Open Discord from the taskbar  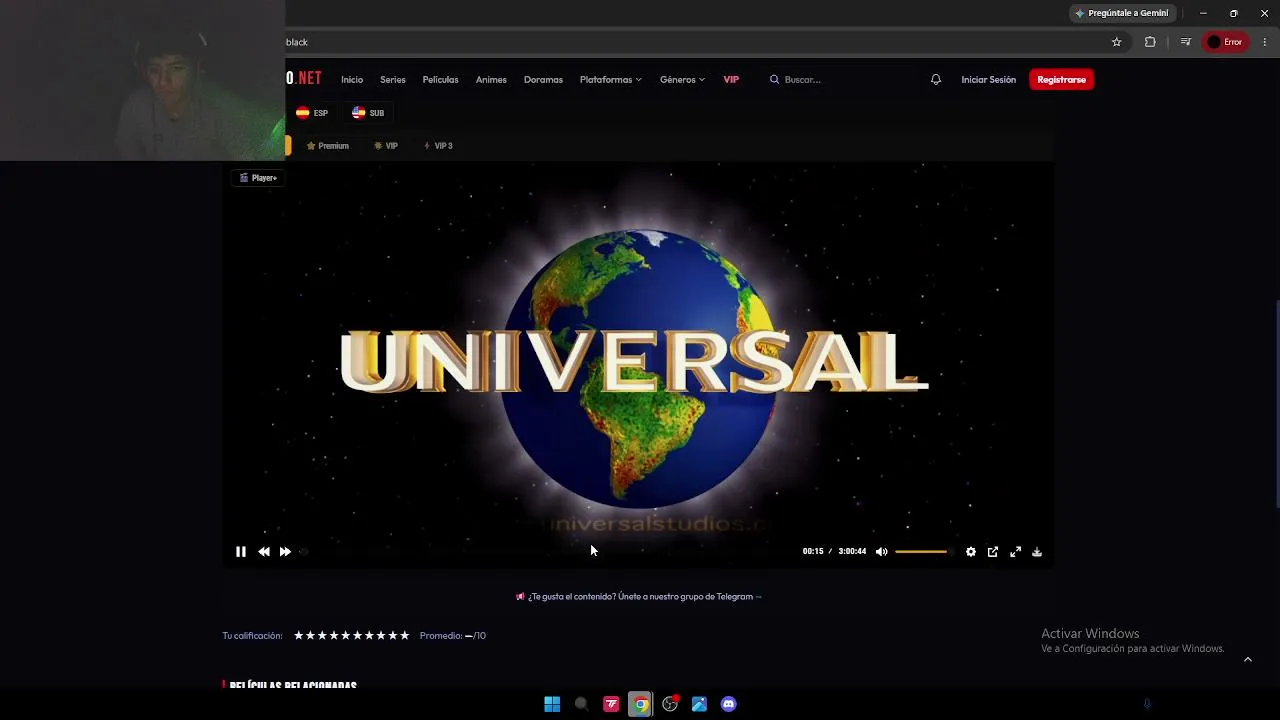pos(729,704)
